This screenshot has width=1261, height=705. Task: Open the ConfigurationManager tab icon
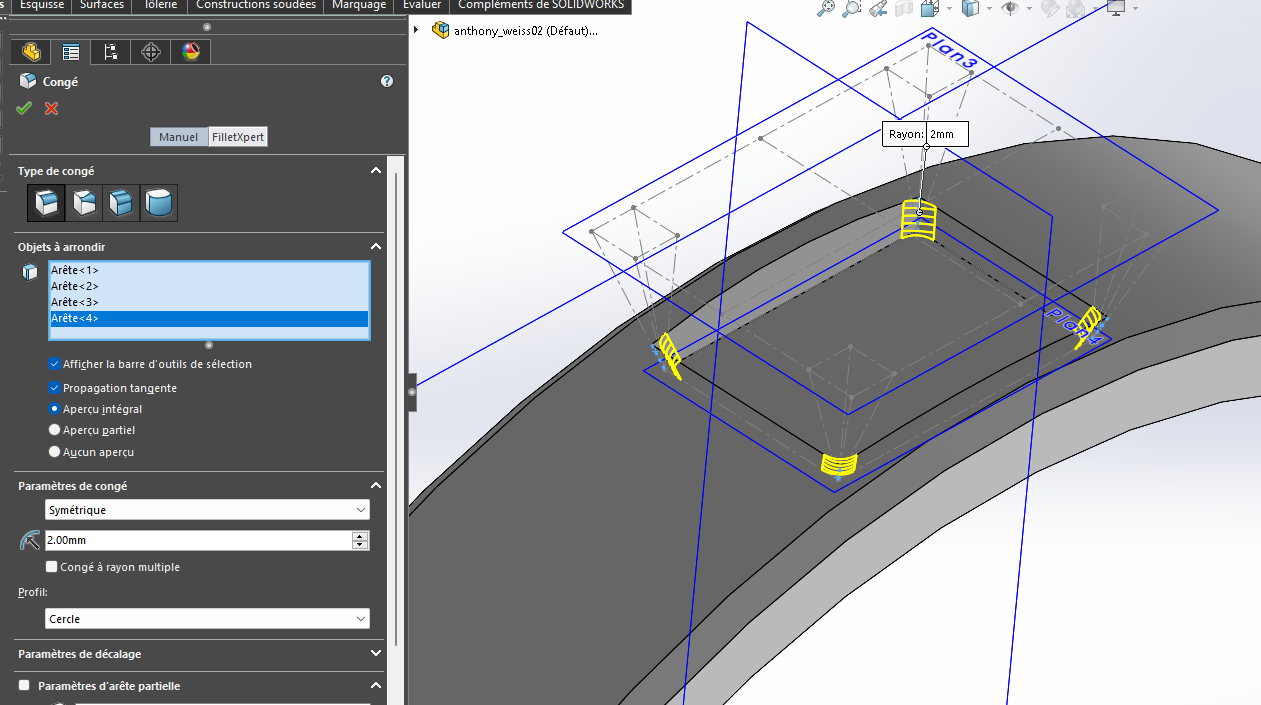tap(111, 52)
